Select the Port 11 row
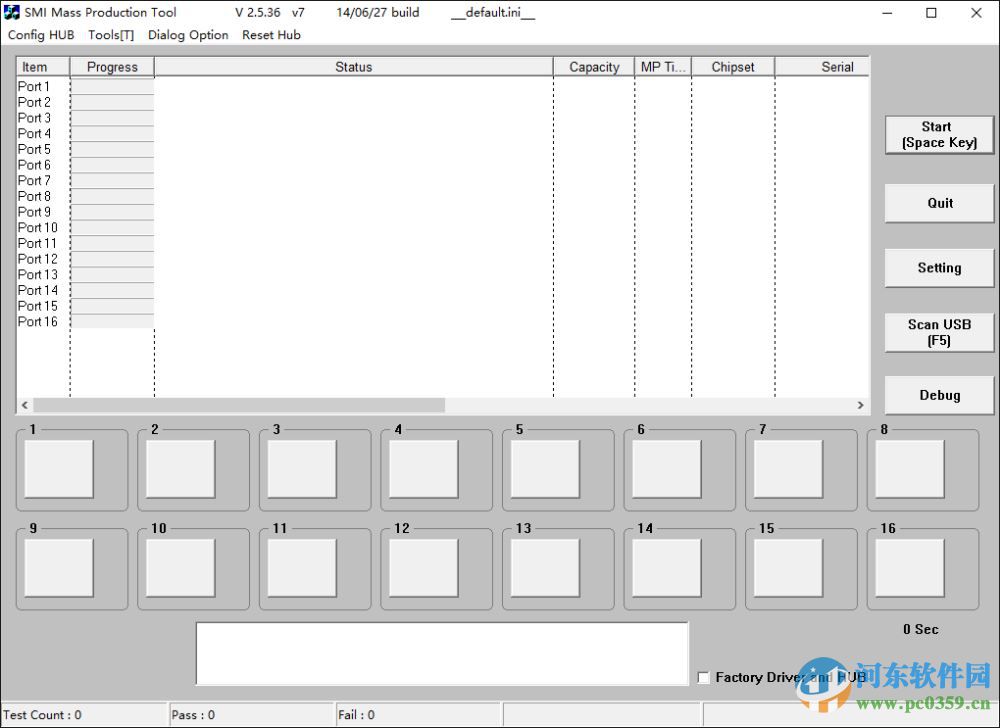Image resolution: width=1000 pixels, height=728 pixels. coord(443,244)
